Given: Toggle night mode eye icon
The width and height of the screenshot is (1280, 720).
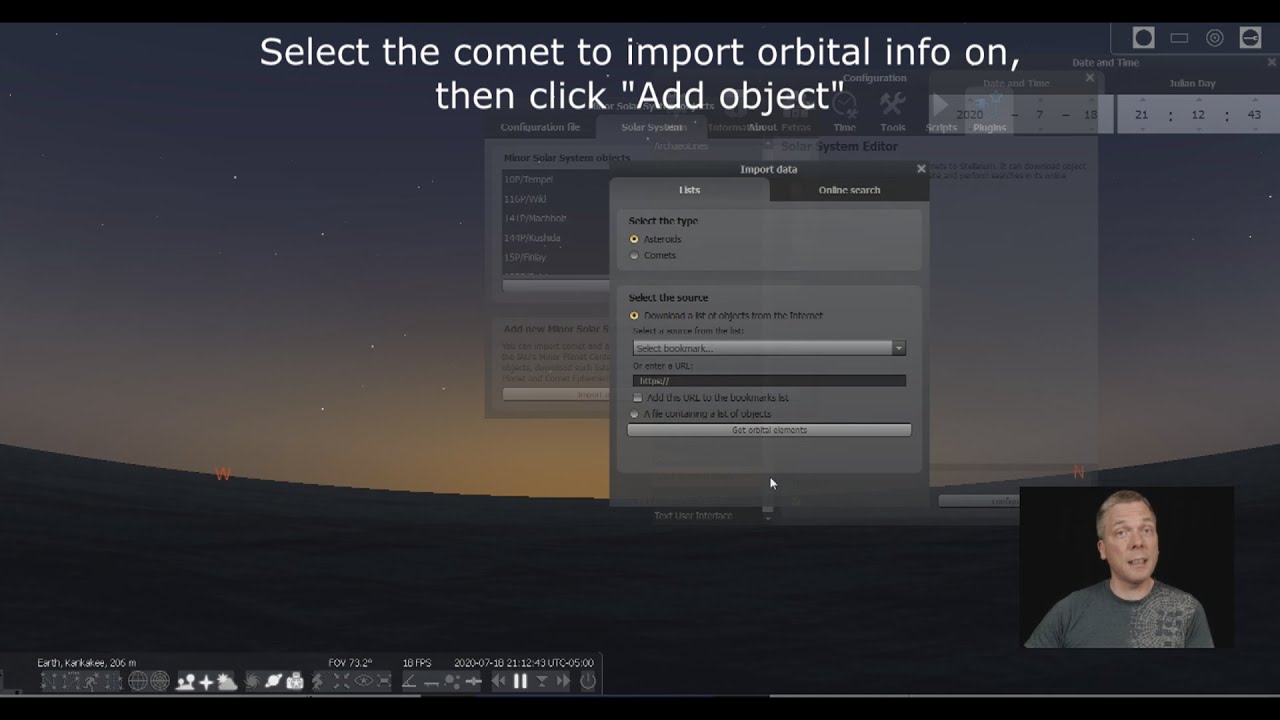Looking at the screenshot, I should tap(363, 681).
